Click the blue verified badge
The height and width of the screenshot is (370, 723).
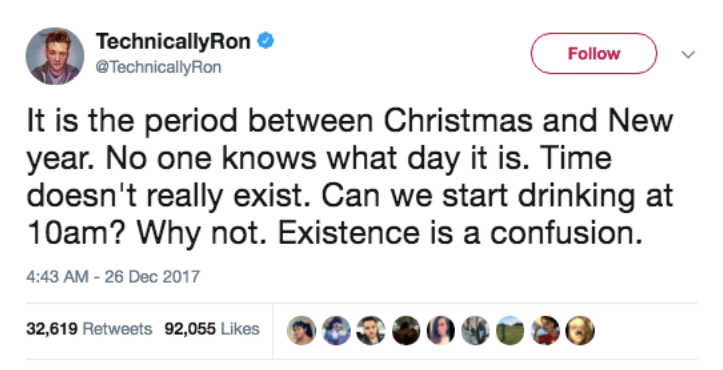click(266, 41)
